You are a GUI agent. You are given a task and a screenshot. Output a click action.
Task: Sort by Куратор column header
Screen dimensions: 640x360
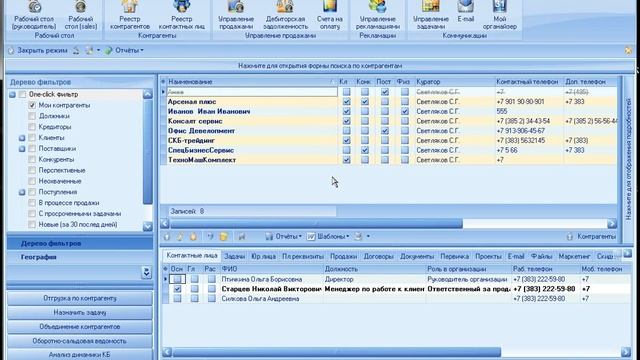coord(454,82)
